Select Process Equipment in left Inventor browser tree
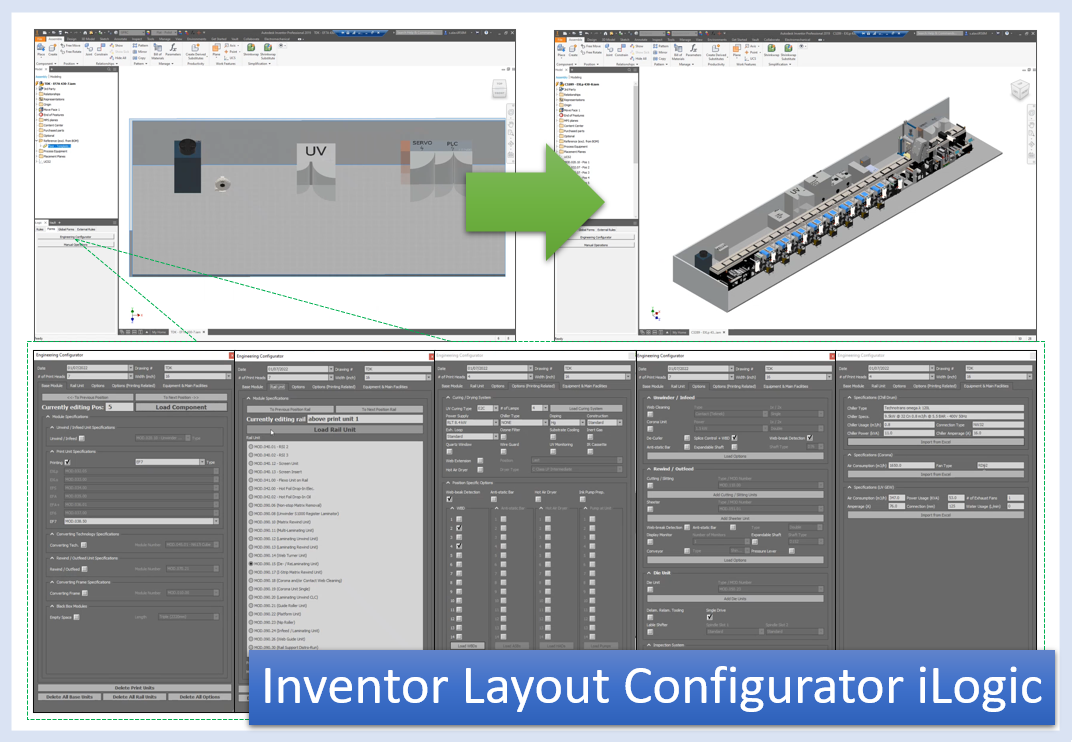The image size is (1072, 742). (53, 151)
